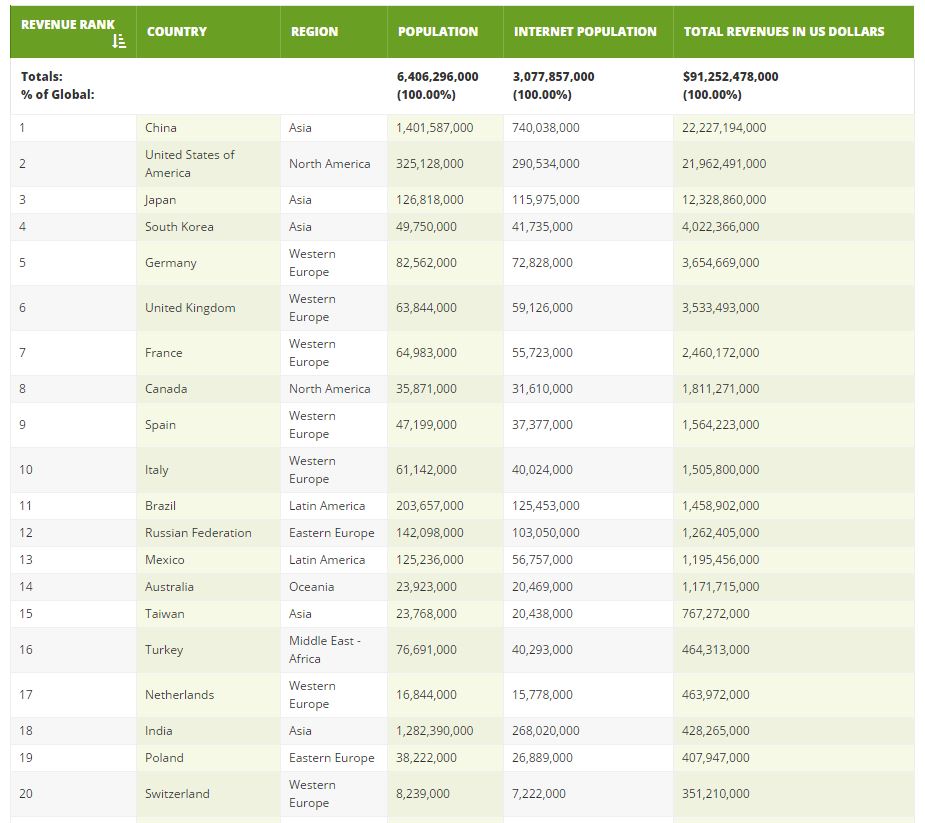Select UK revenue 3,533,493,000

[x=720, y=307]
